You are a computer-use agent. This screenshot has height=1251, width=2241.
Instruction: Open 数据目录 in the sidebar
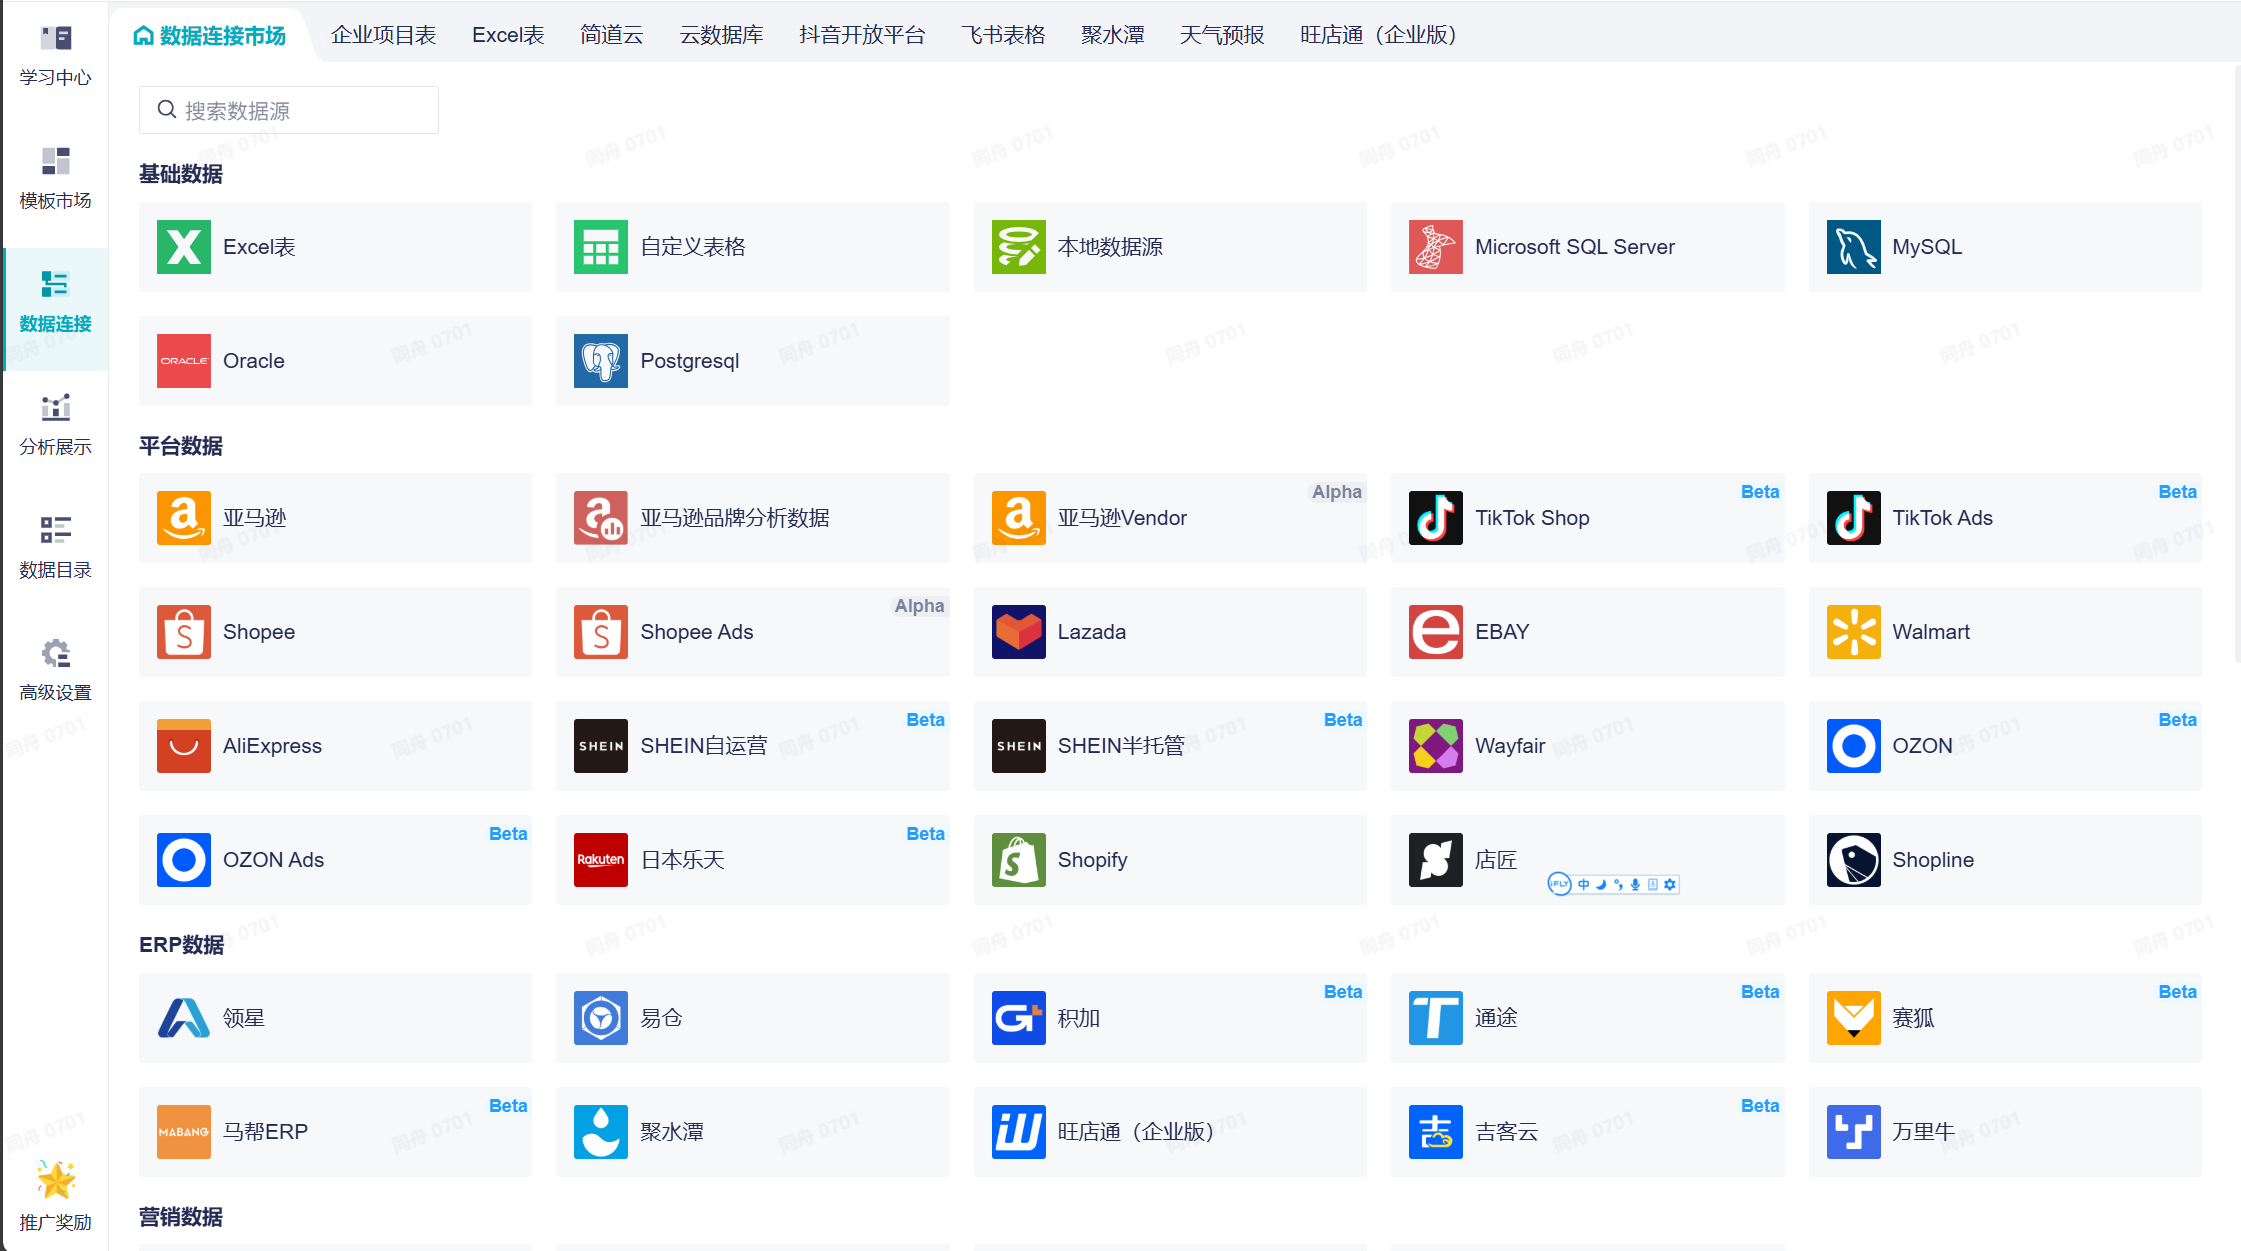coord(55,546)
